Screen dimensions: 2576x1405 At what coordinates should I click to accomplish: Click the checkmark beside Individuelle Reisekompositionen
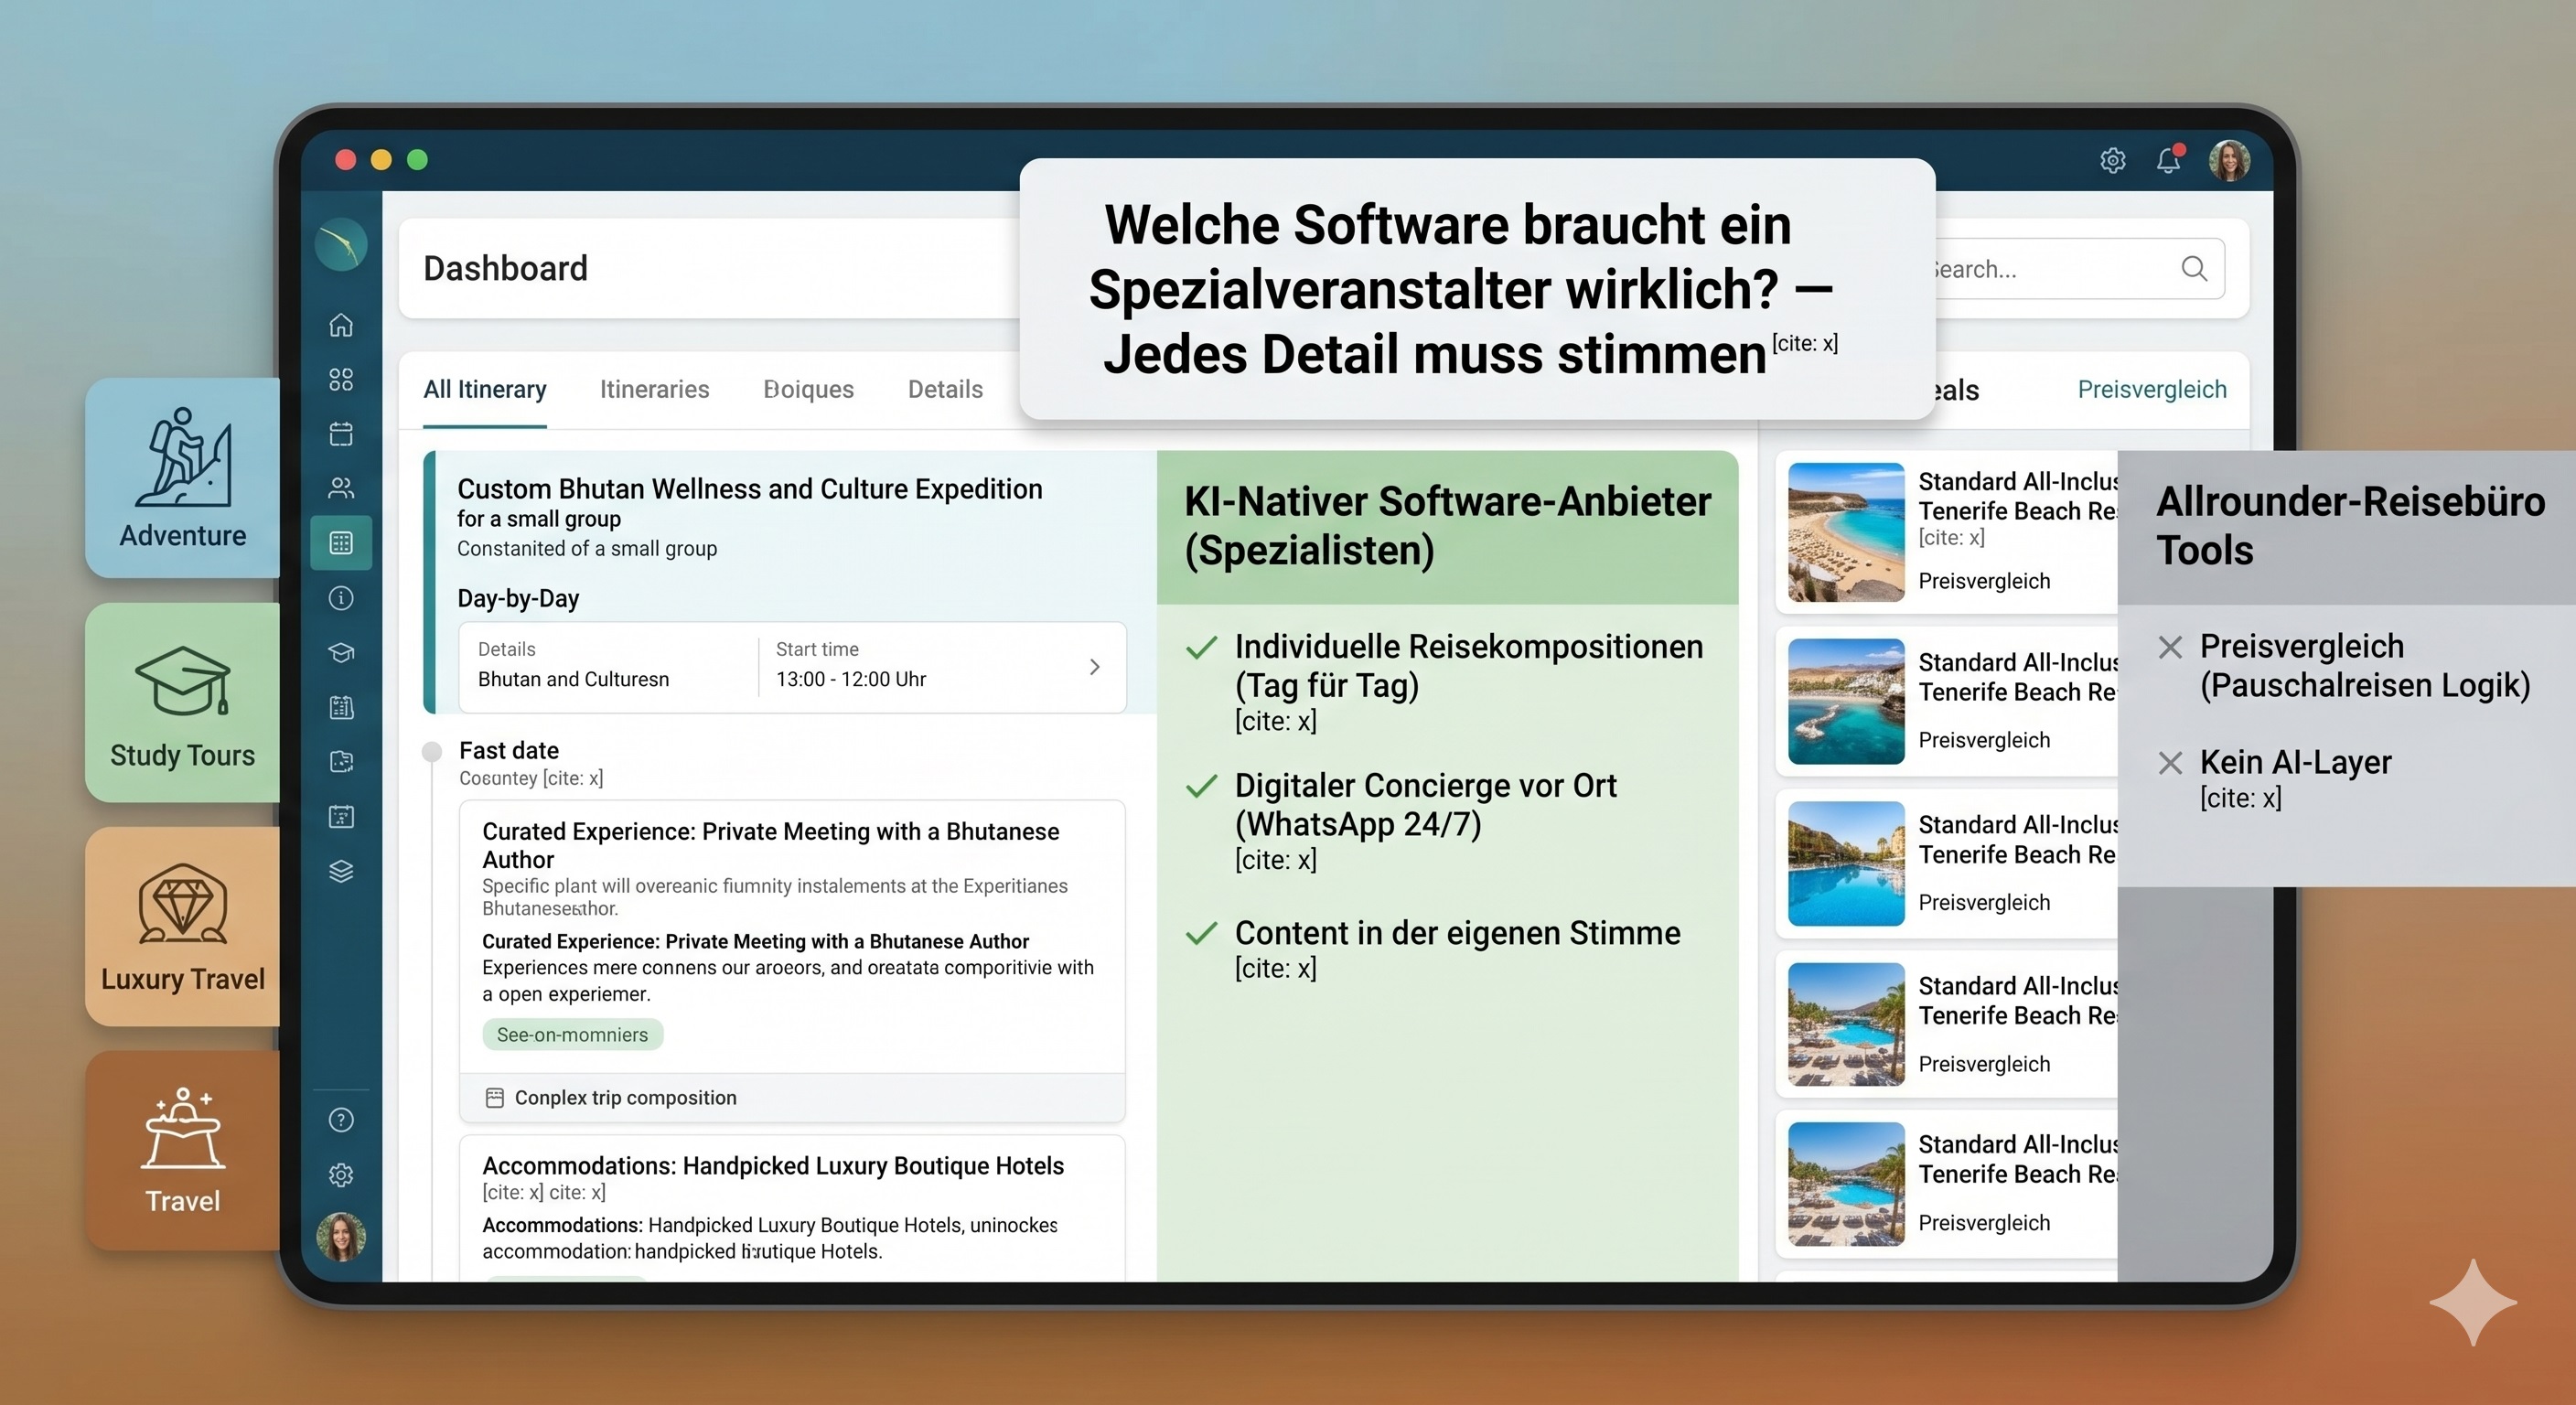1201,648
